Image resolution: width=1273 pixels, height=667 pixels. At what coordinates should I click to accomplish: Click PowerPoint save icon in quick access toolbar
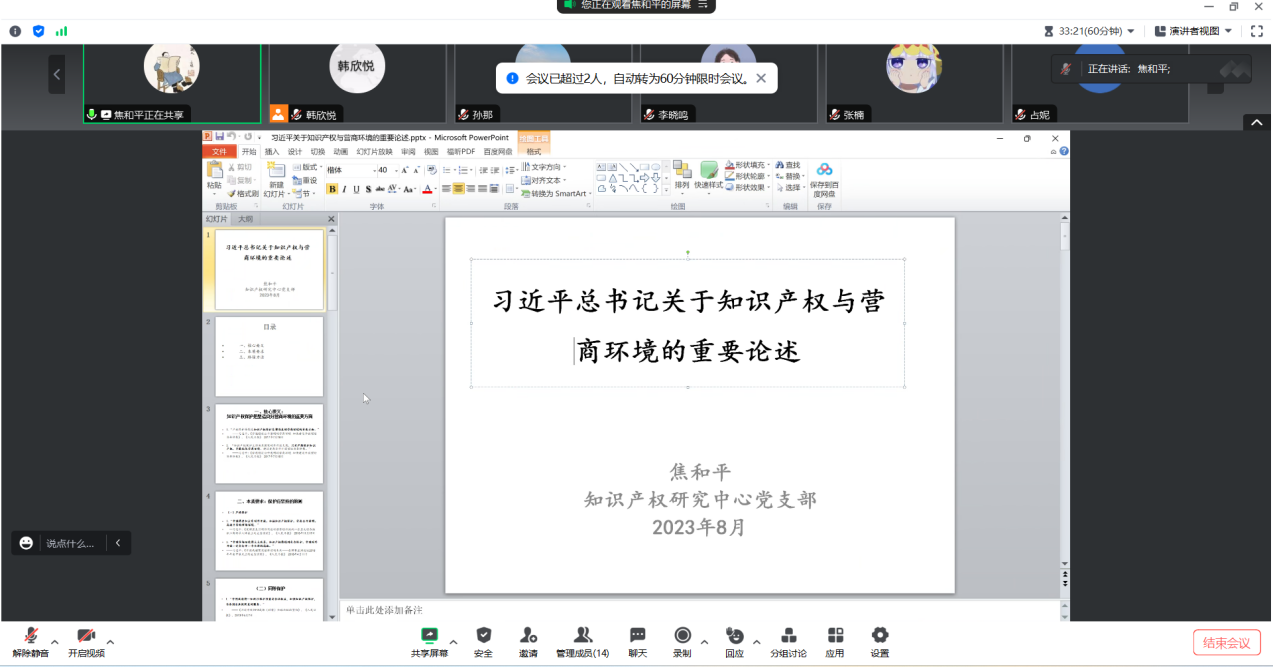coord(220,137)
